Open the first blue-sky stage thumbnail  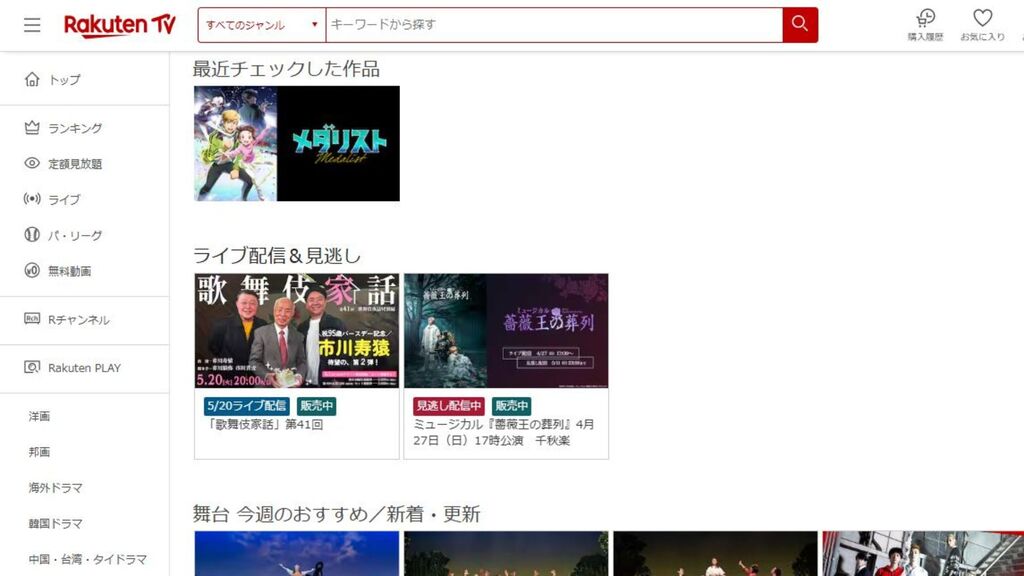296,553
